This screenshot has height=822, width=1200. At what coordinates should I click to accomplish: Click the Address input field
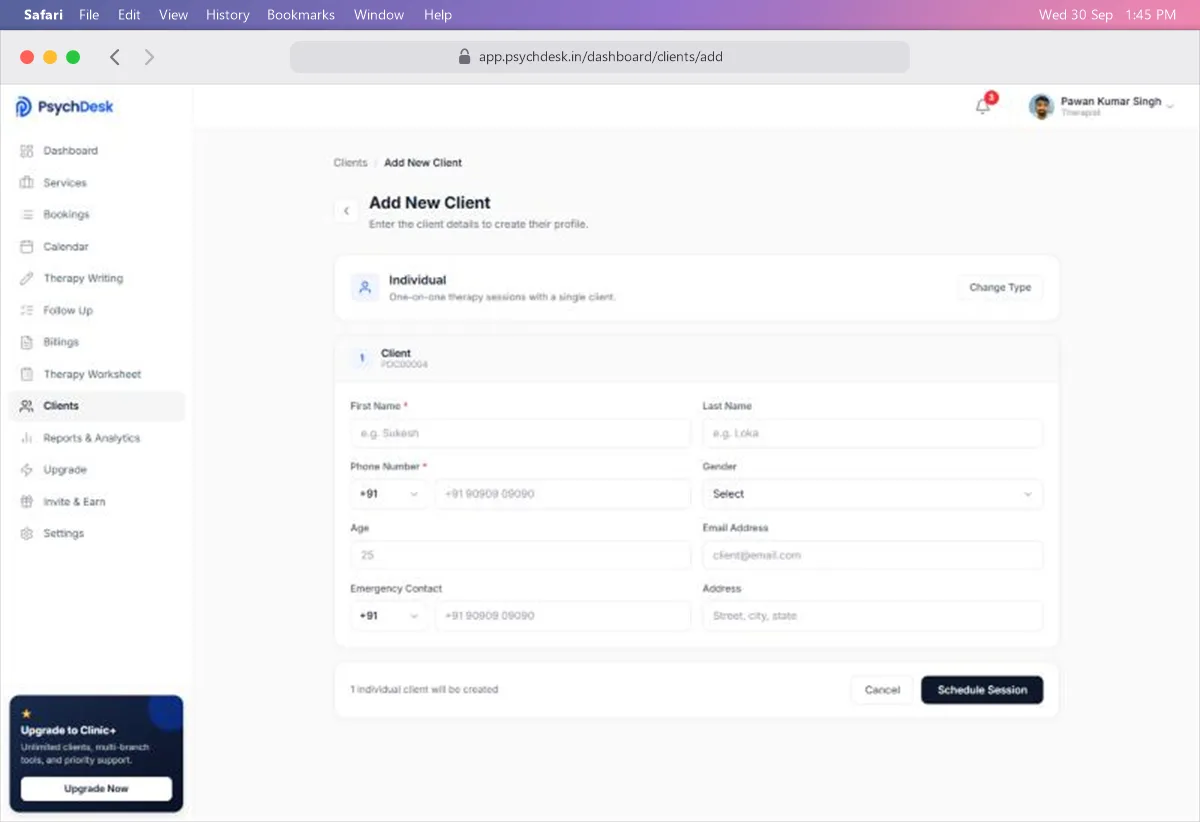point(872,616)
